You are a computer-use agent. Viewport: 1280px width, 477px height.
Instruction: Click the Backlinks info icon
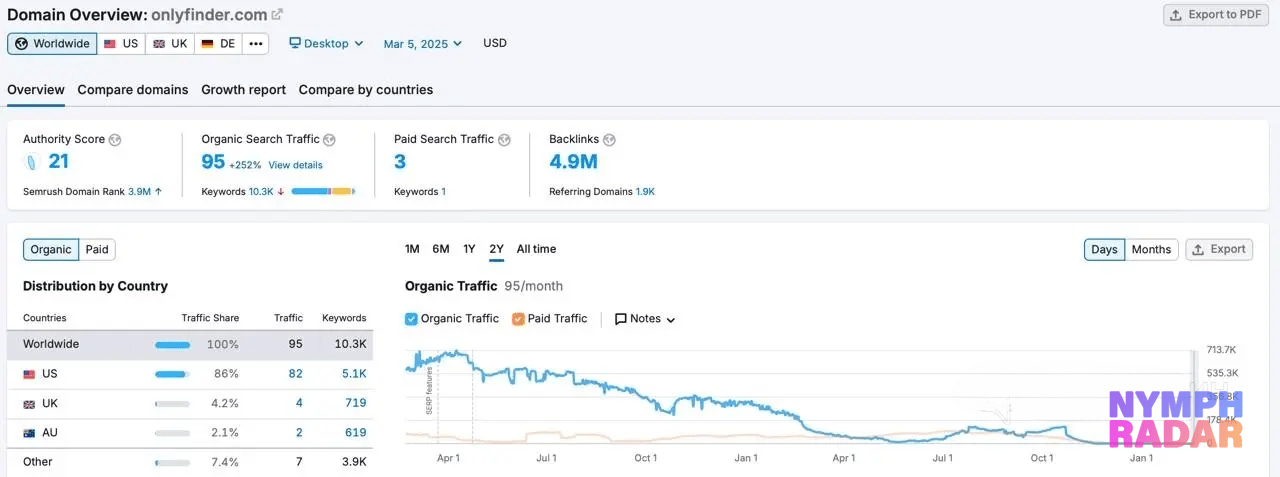click(x=609, y=140)
